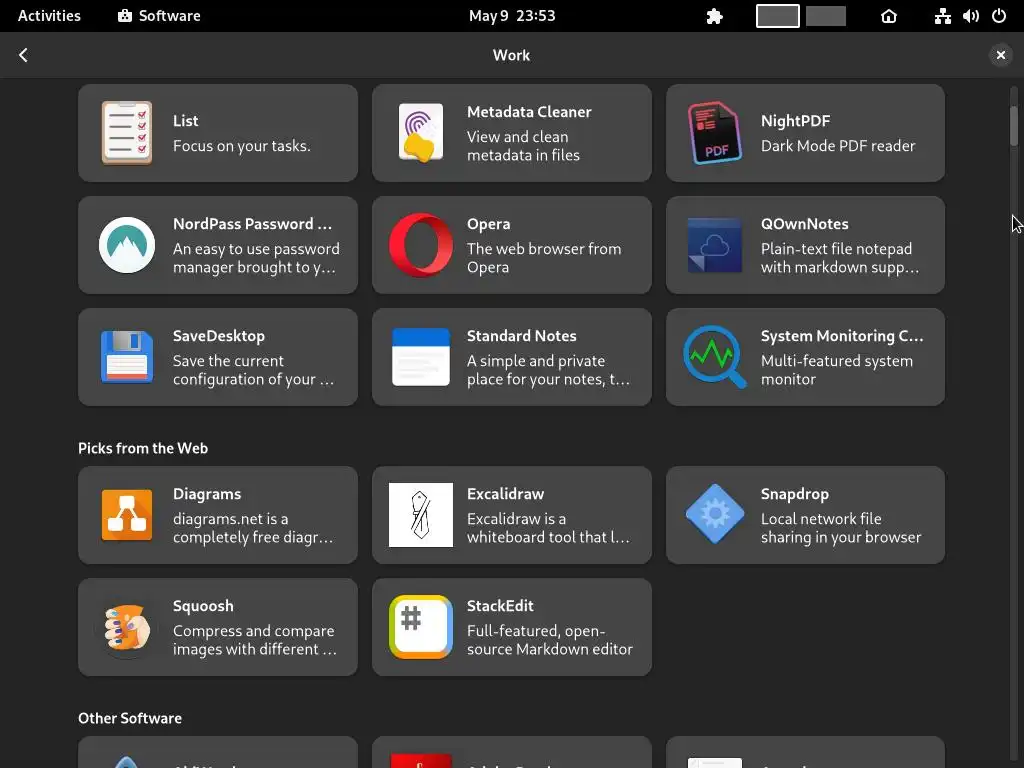Image resolution: width=1024 pixels, height=768 pixels.
Task: Click "View and clean metadata in files"
Action: [523, 146]
